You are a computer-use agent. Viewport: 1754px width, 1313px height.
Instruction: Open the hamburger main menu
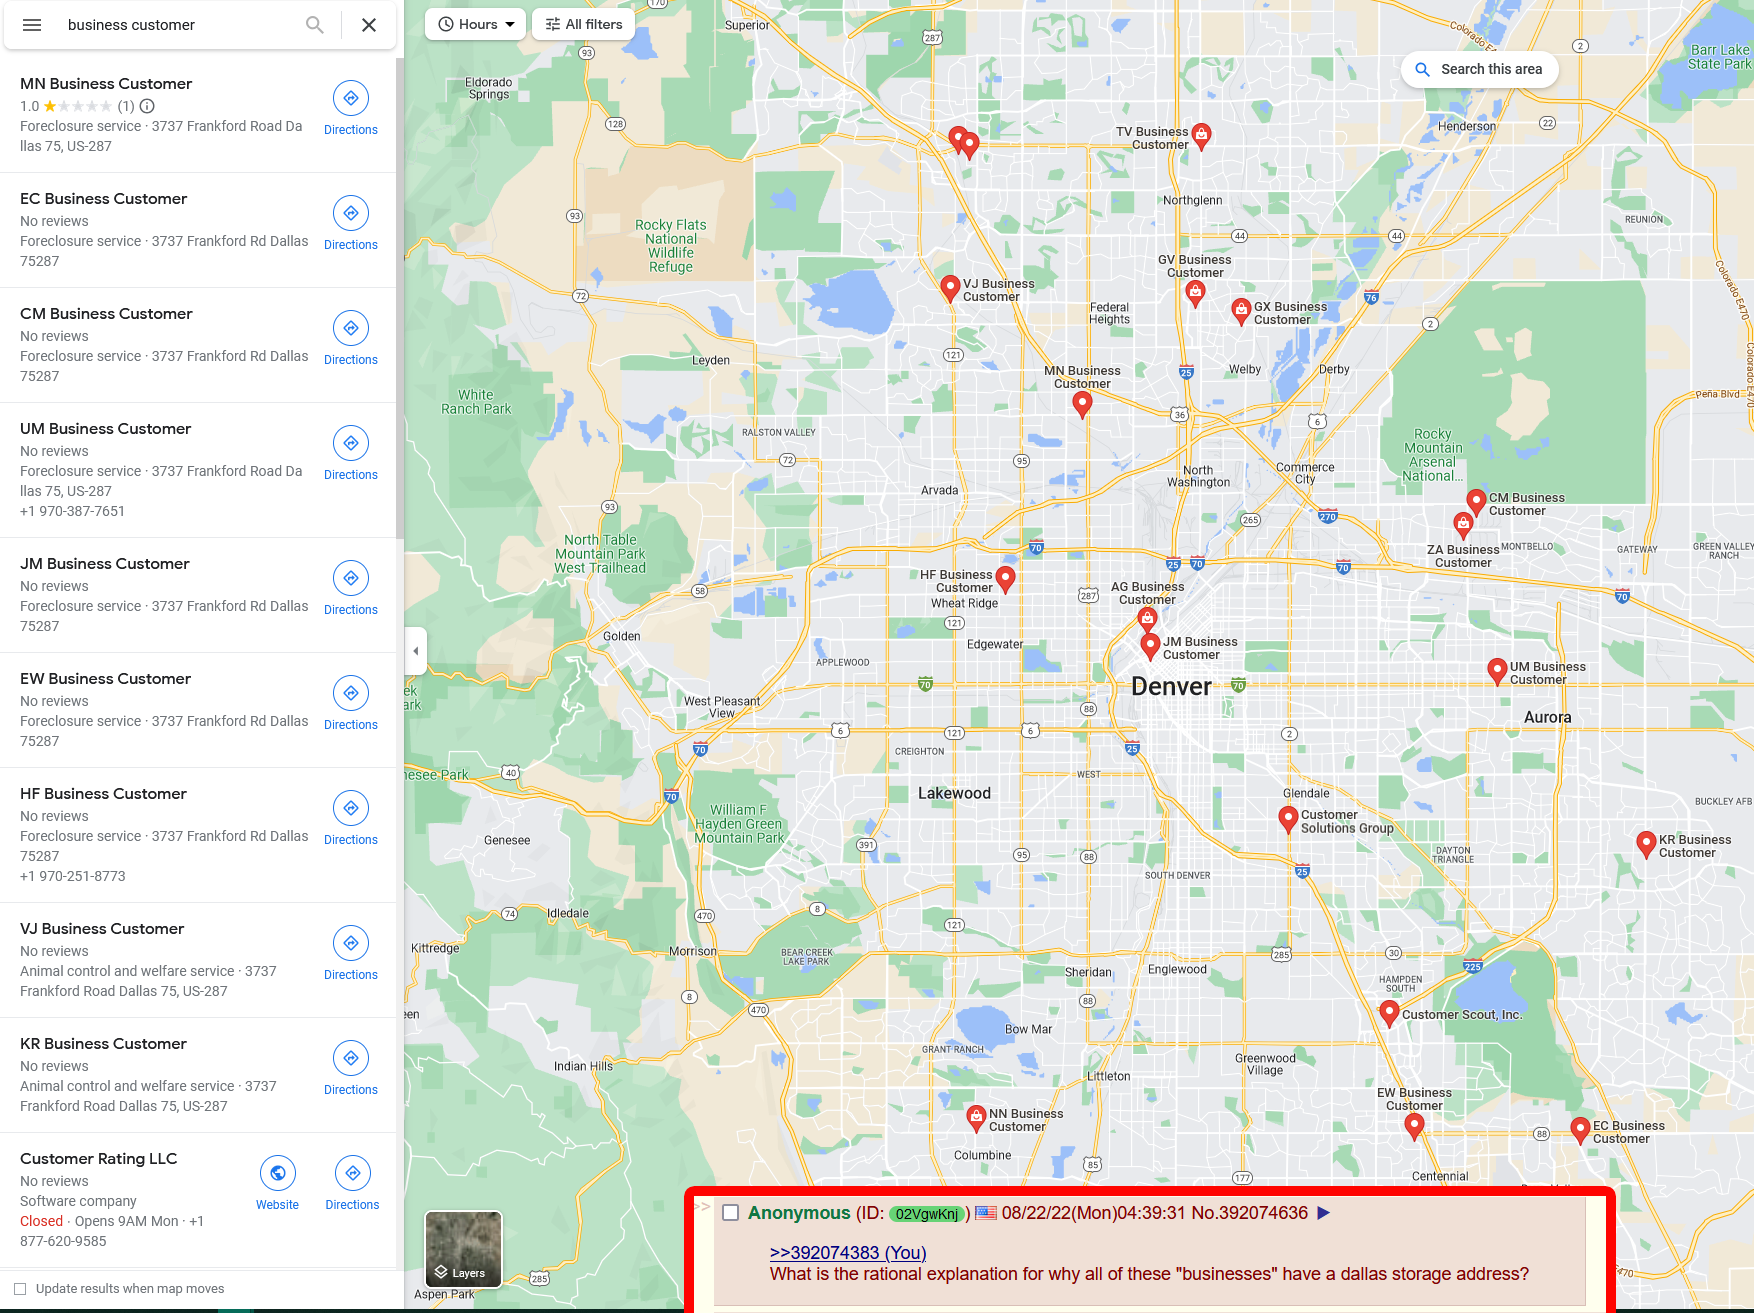(32, 25)
